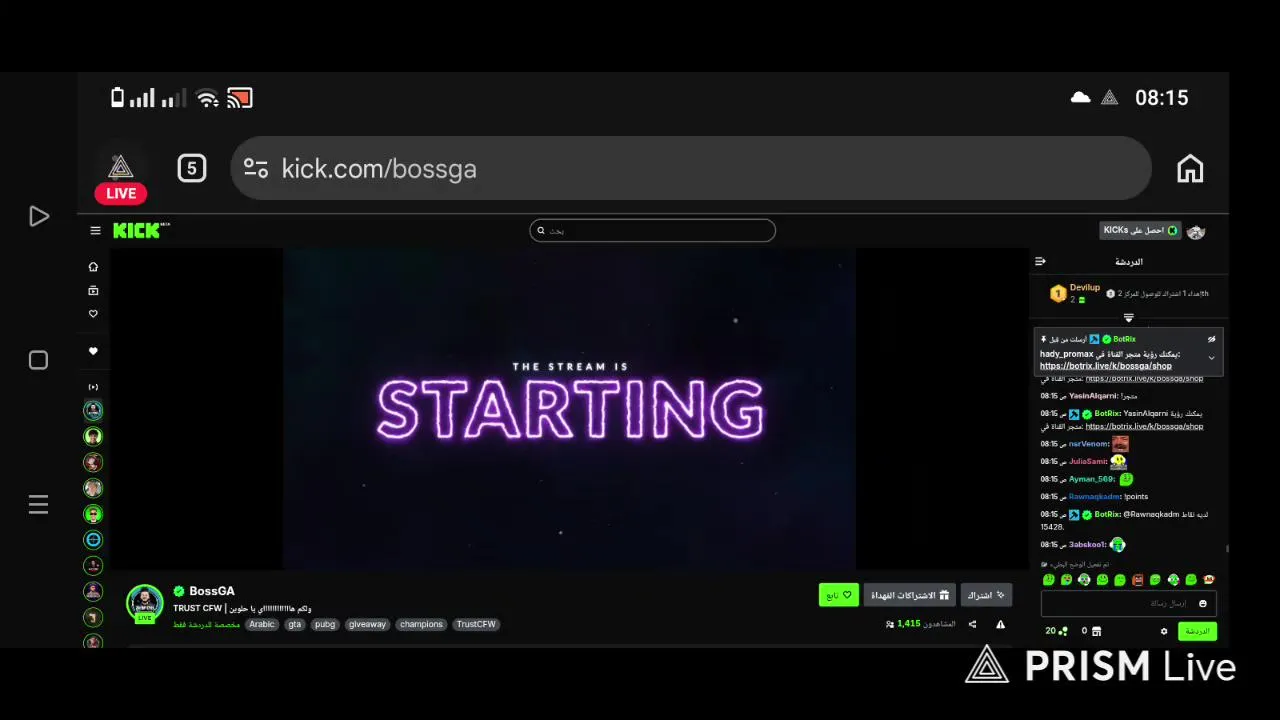
Task: Open chat settings gear icon
Action: tap(1163, 632)
